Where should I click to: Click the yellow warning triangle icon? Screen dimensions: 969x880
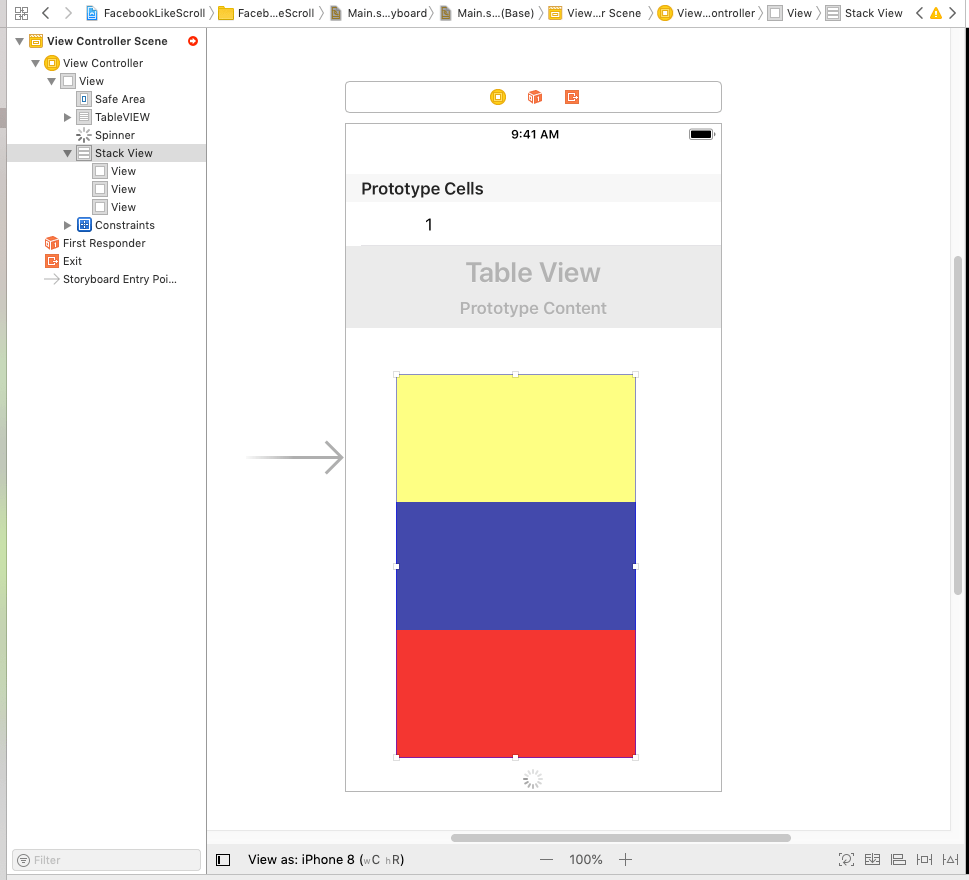click(936, 13)
